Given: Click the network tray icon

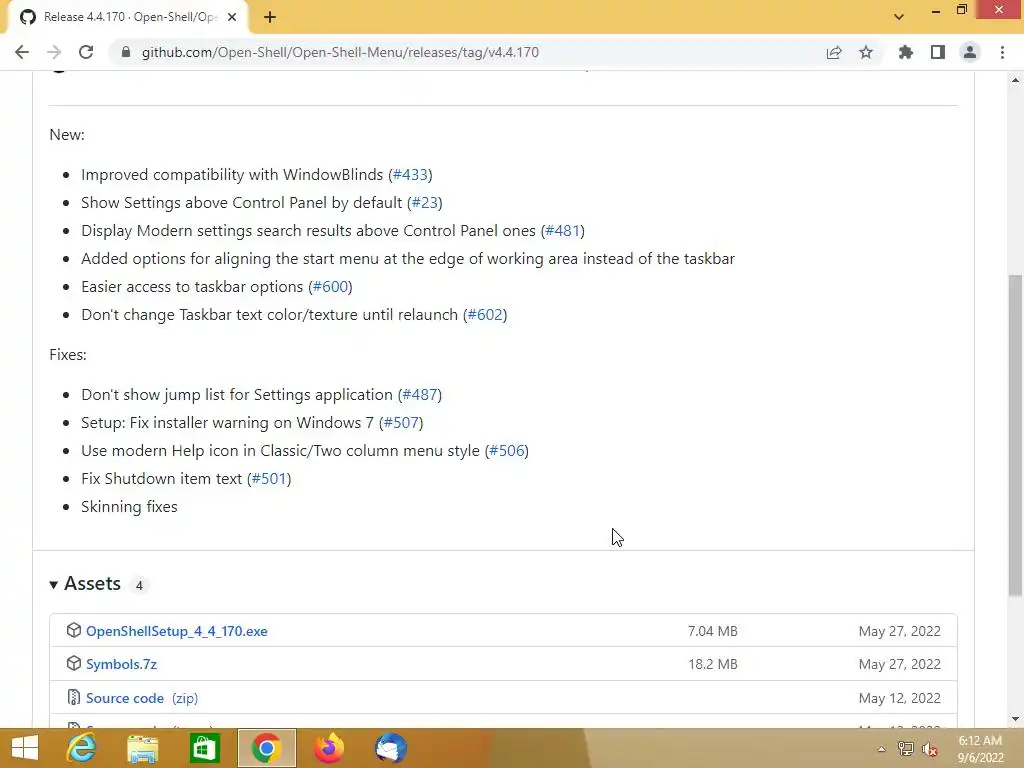Looking at the screenshot, I should [906, 749].
